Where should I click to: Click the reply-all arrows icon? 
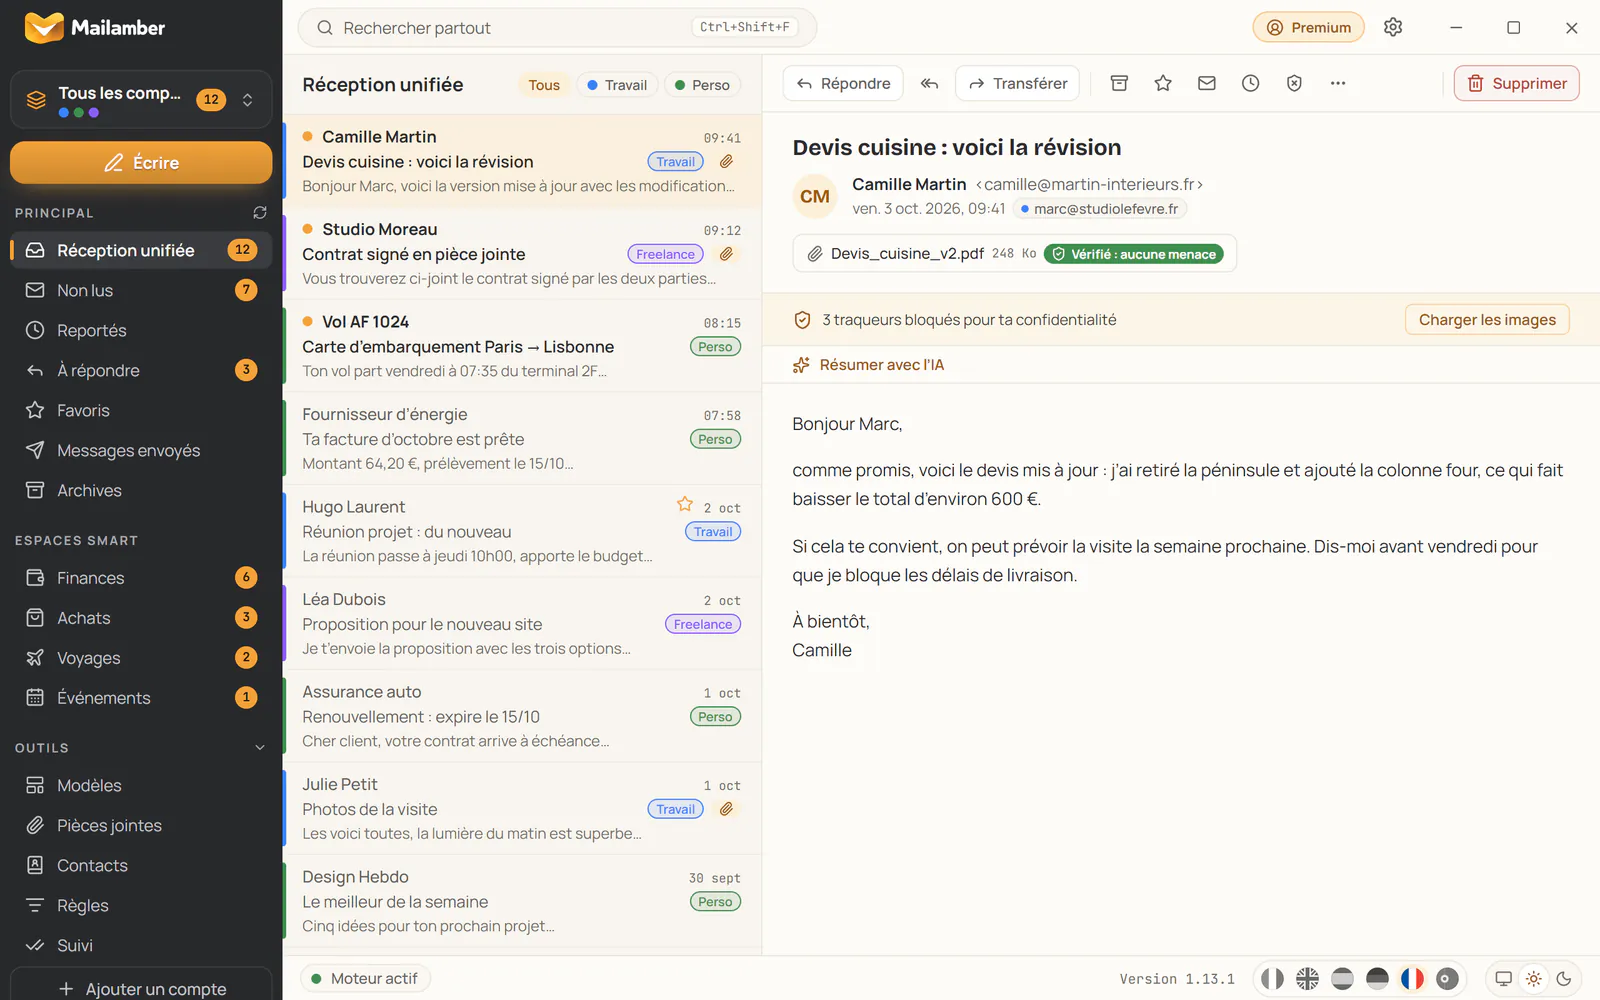point(929,83)
